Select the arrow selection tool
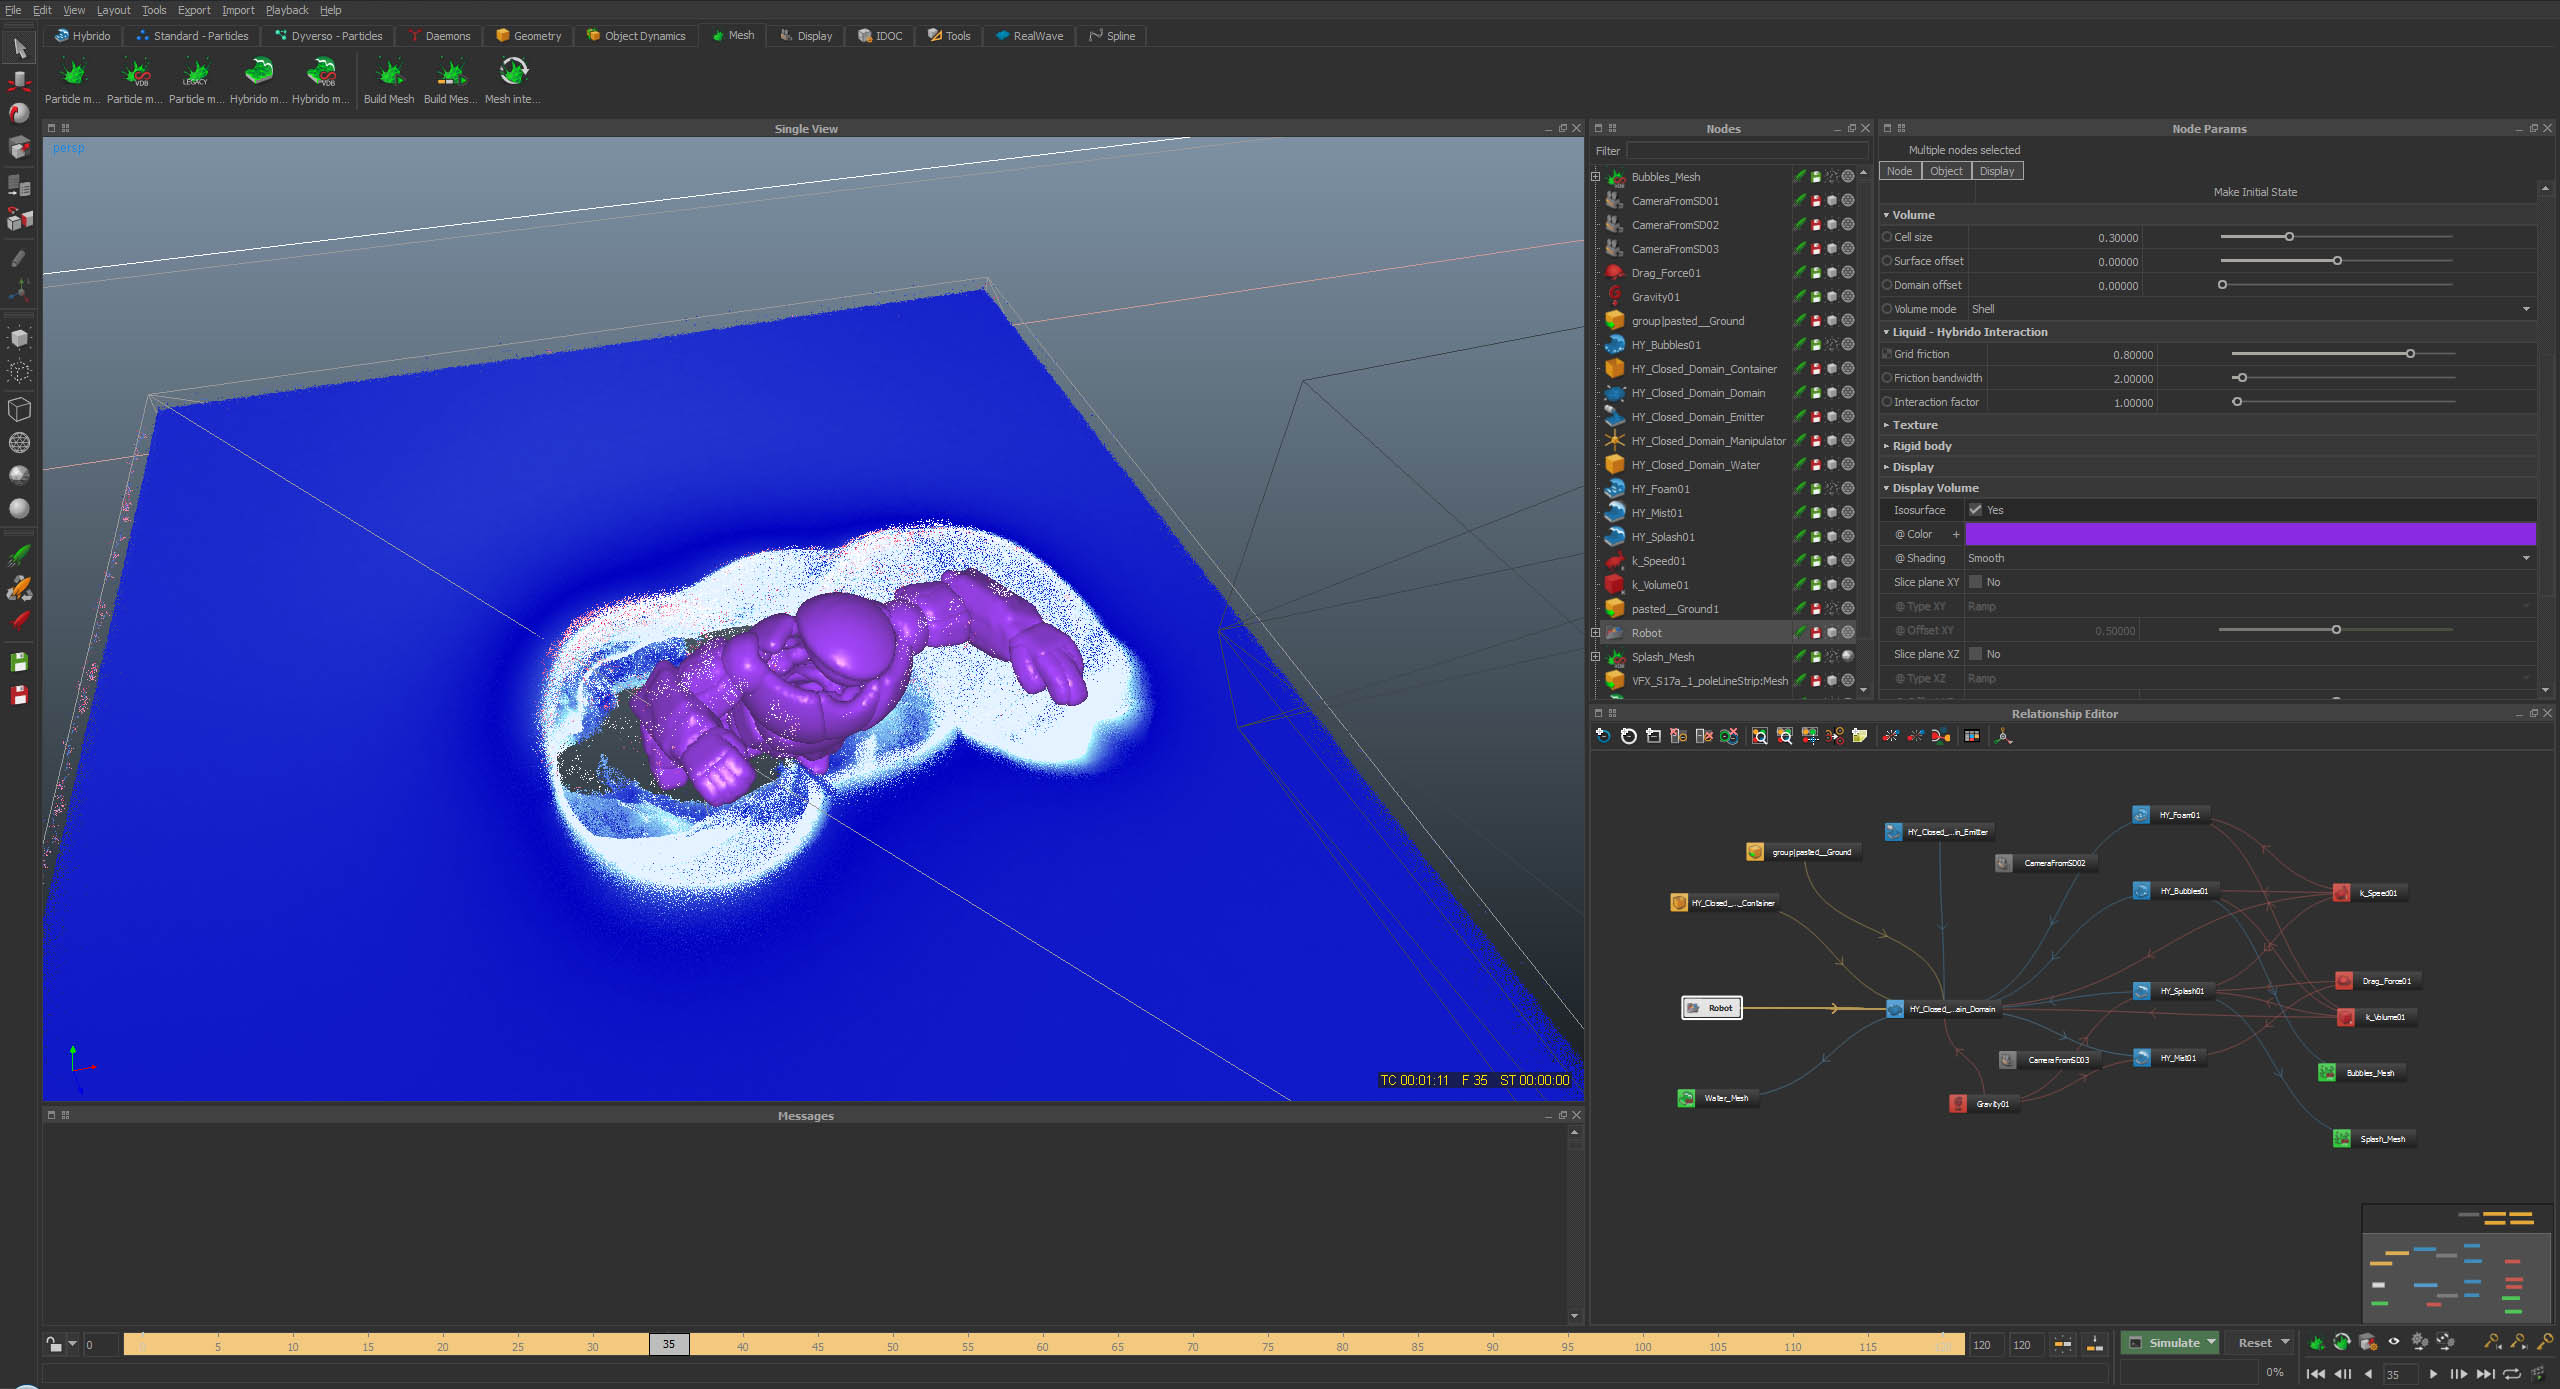Image resolution: width=2560 pixels, height=1389 pixels. pos(19,47)
